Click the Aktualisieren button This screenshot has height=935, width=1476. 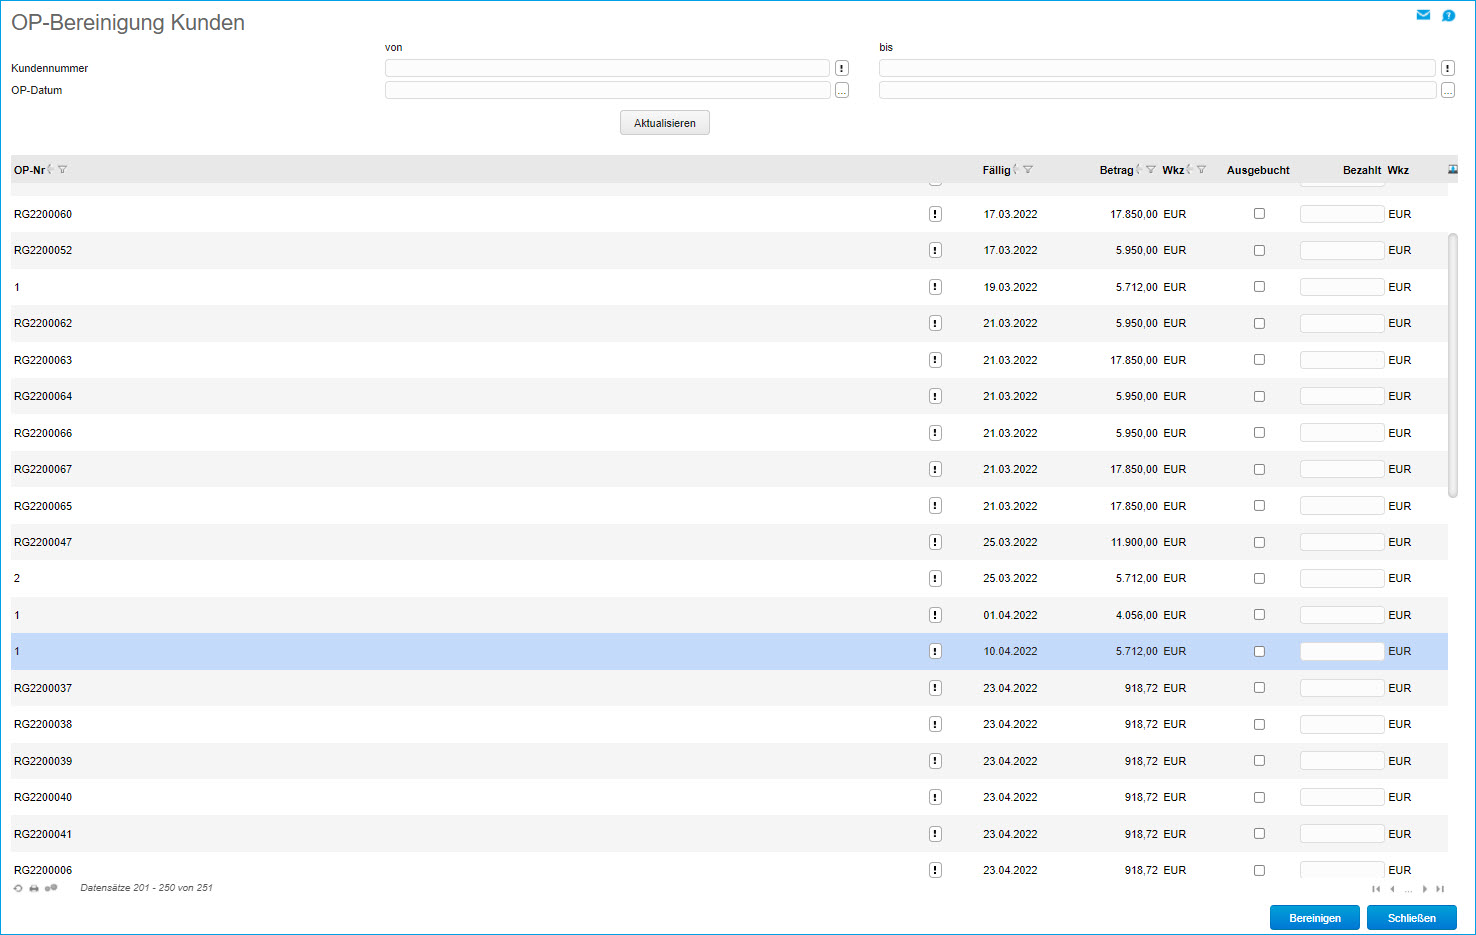664,123
